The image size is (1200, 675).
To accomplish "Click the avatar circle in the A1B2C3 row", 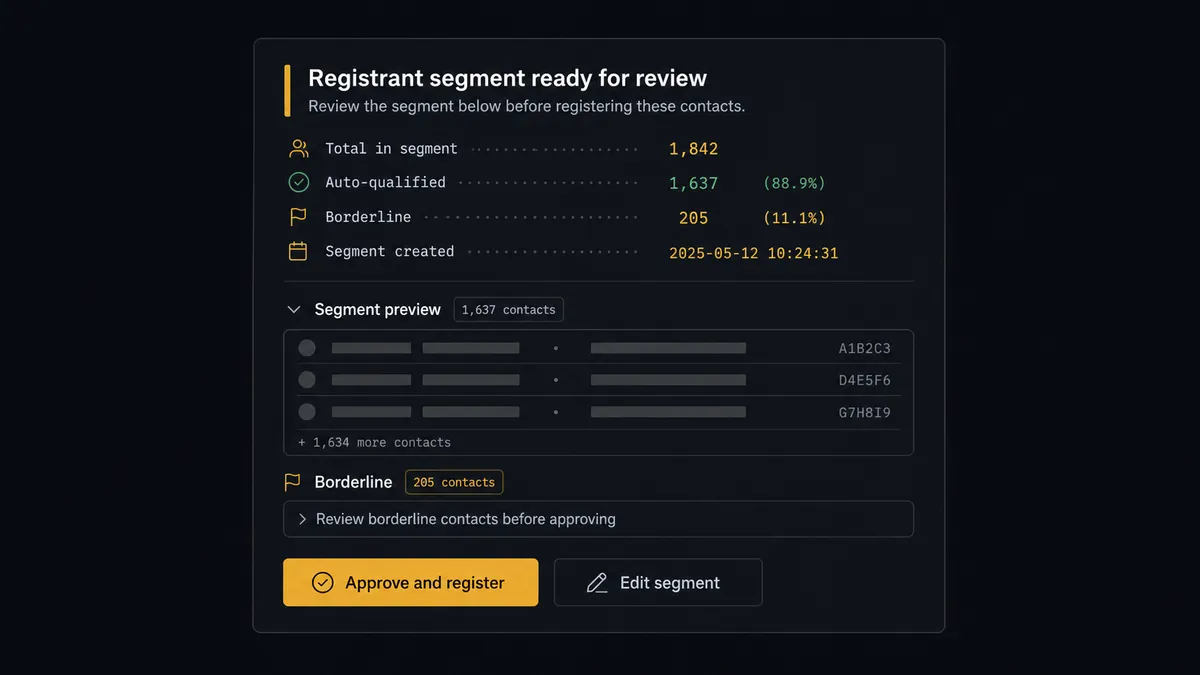I will pyautogui.click(x=307, y=348).
